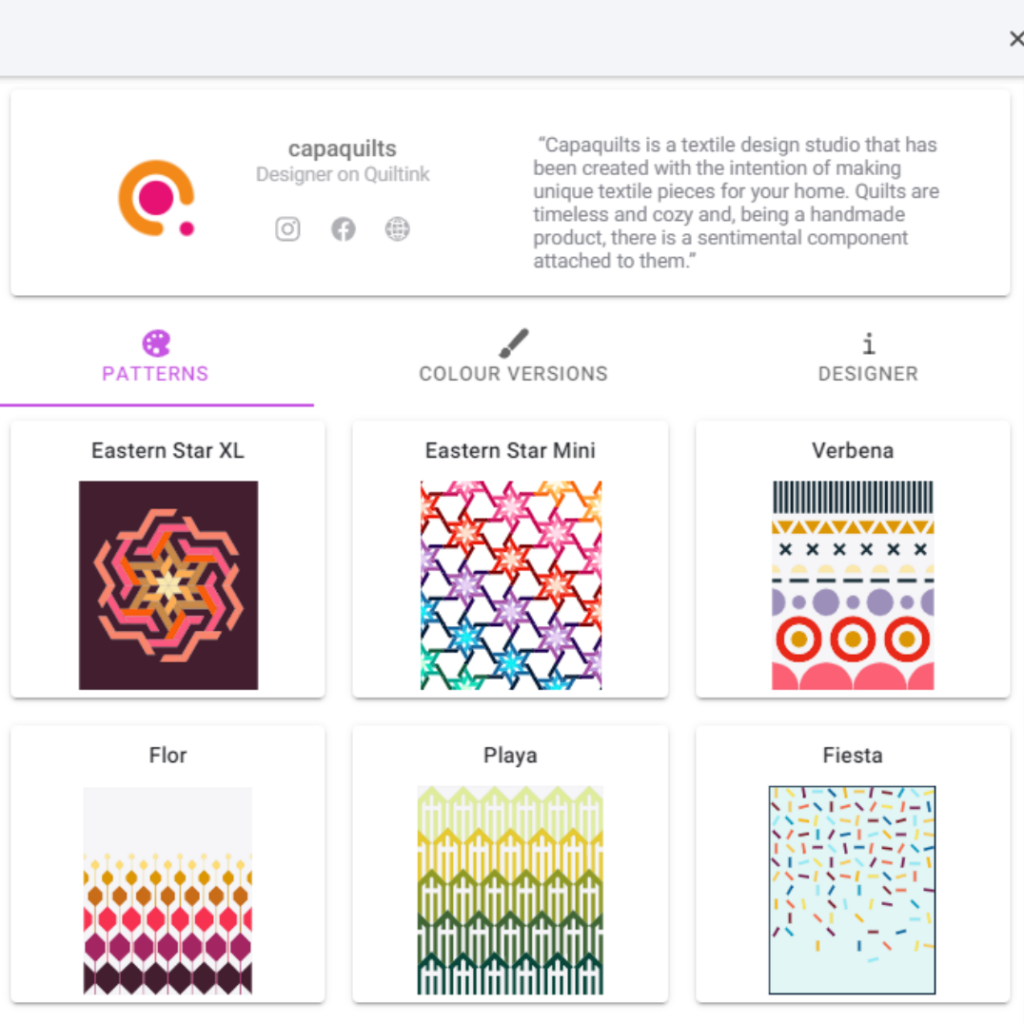This screenshot has height=1024, width=1024.
Task: Click the palette icon above Patterns
Action: click(156, 344)
